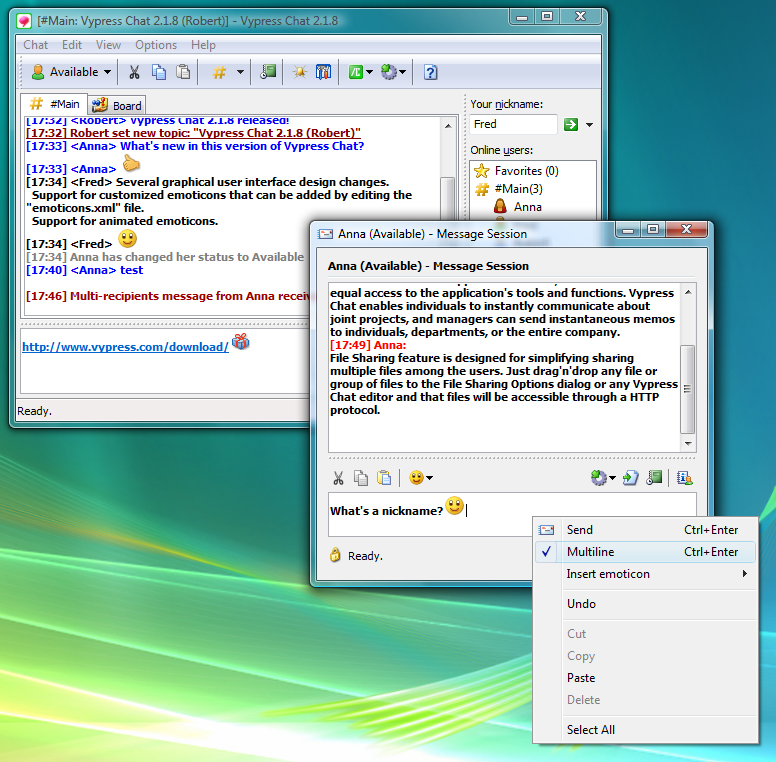This screenshot has width=776, height=762.
Task: Choose Select All from the context menu
Action: point(645,730)
